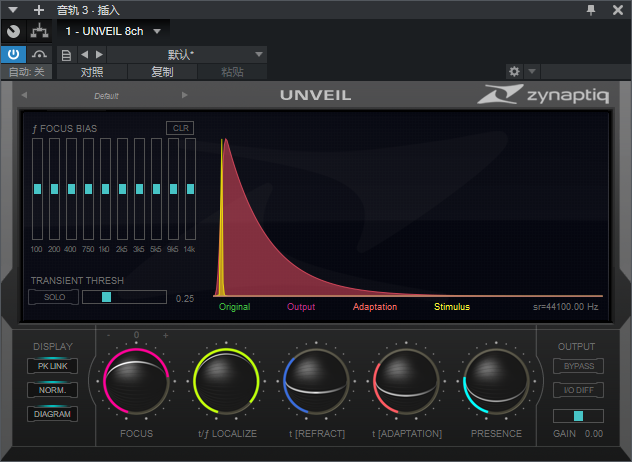
Task: Click the 3k5 focus bias slider
Action: click(x=139, y=189)
